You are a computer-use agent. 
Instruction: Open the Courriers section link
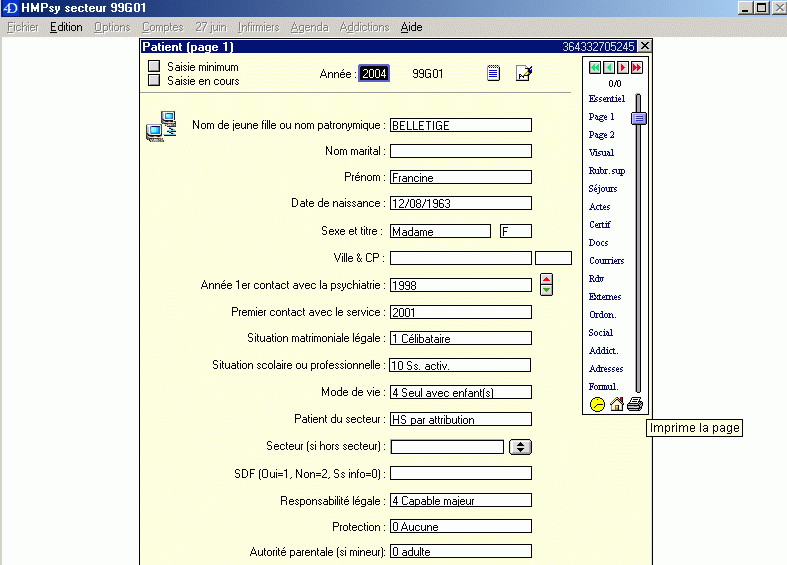[x=606, y=261]
